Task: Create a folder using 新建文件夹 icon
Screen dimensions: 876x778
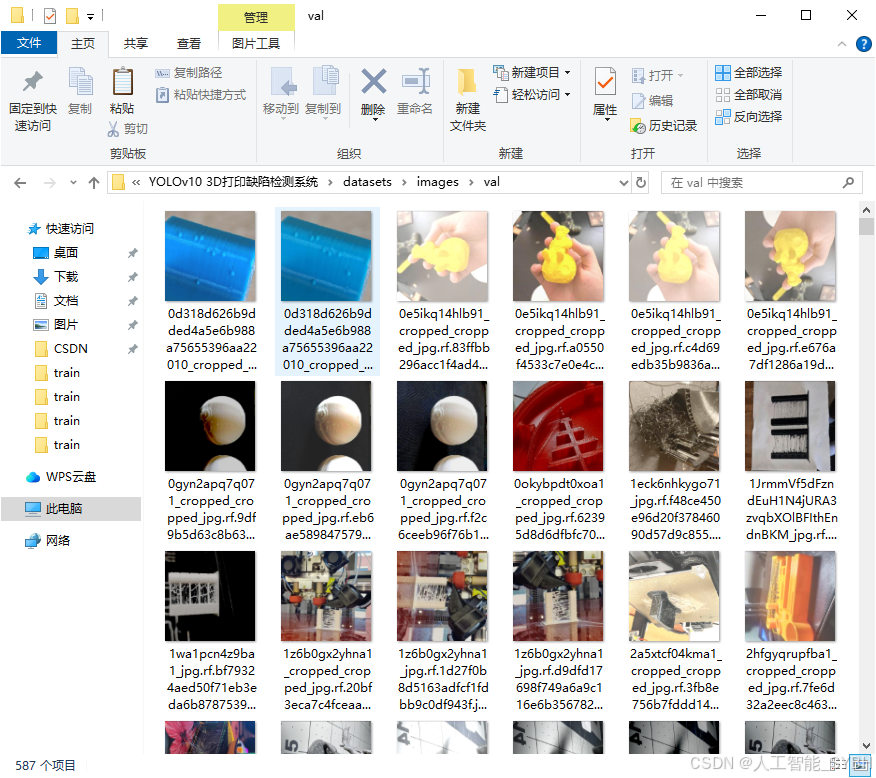Action: [467, 95]
